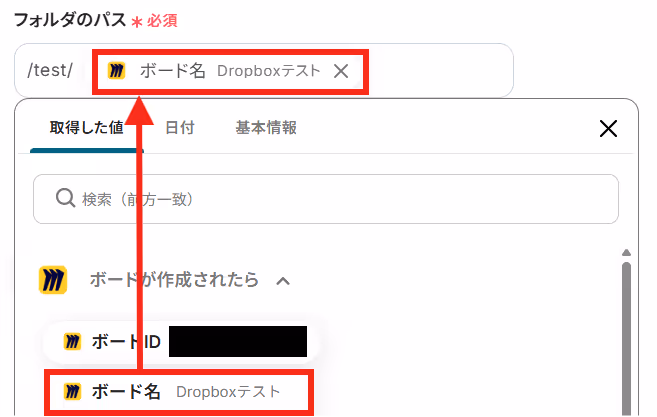Click the Miro icon next to ボード名 option

coord(72,392)
